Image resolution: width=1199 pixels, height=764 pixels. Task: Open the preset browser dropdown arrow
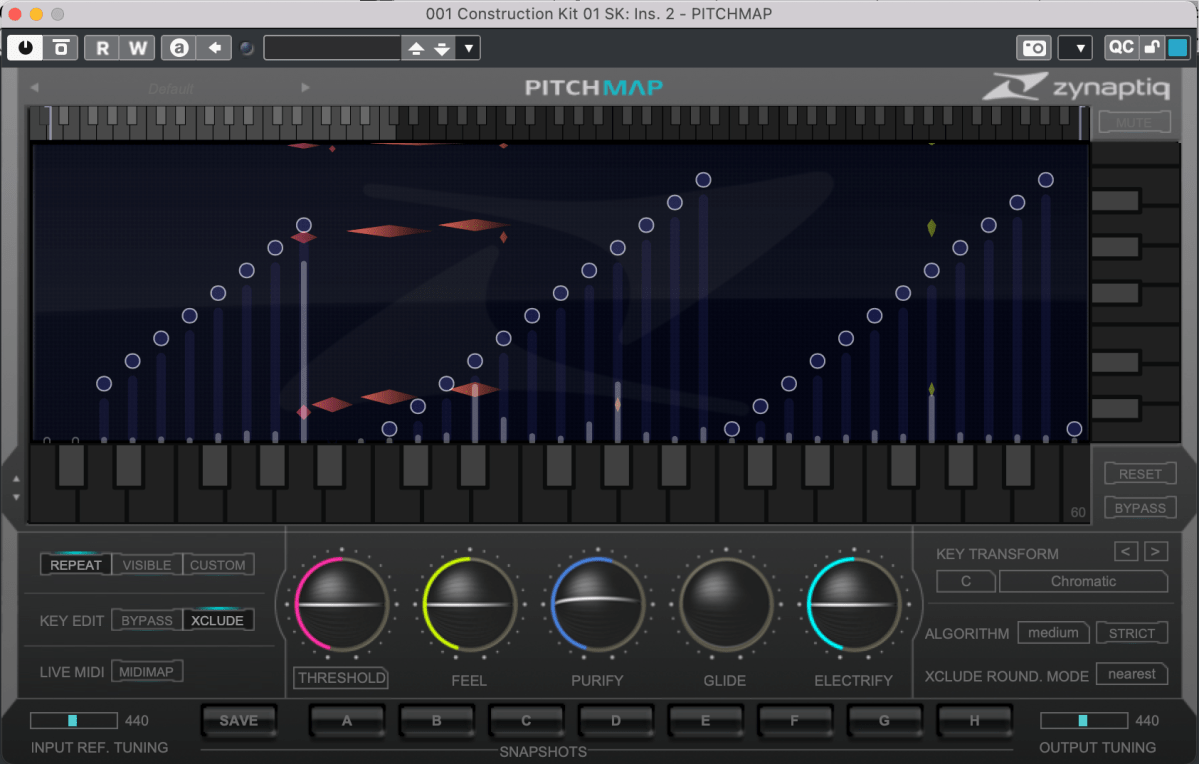pyautogui.click(x=468, y=48)
